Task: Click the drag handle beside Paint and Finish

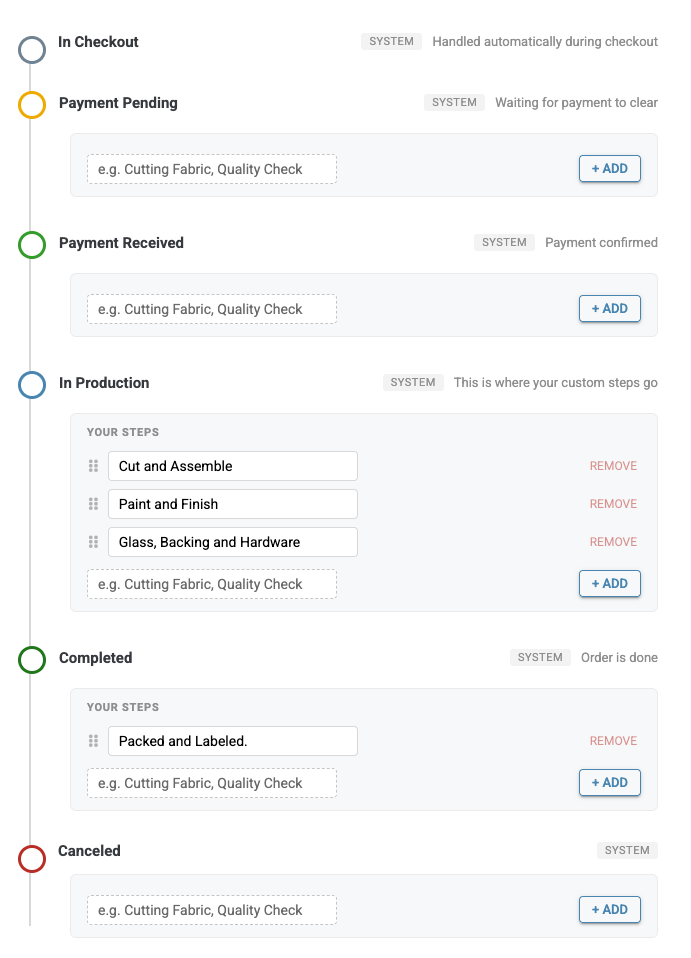Action: [93, 503]
